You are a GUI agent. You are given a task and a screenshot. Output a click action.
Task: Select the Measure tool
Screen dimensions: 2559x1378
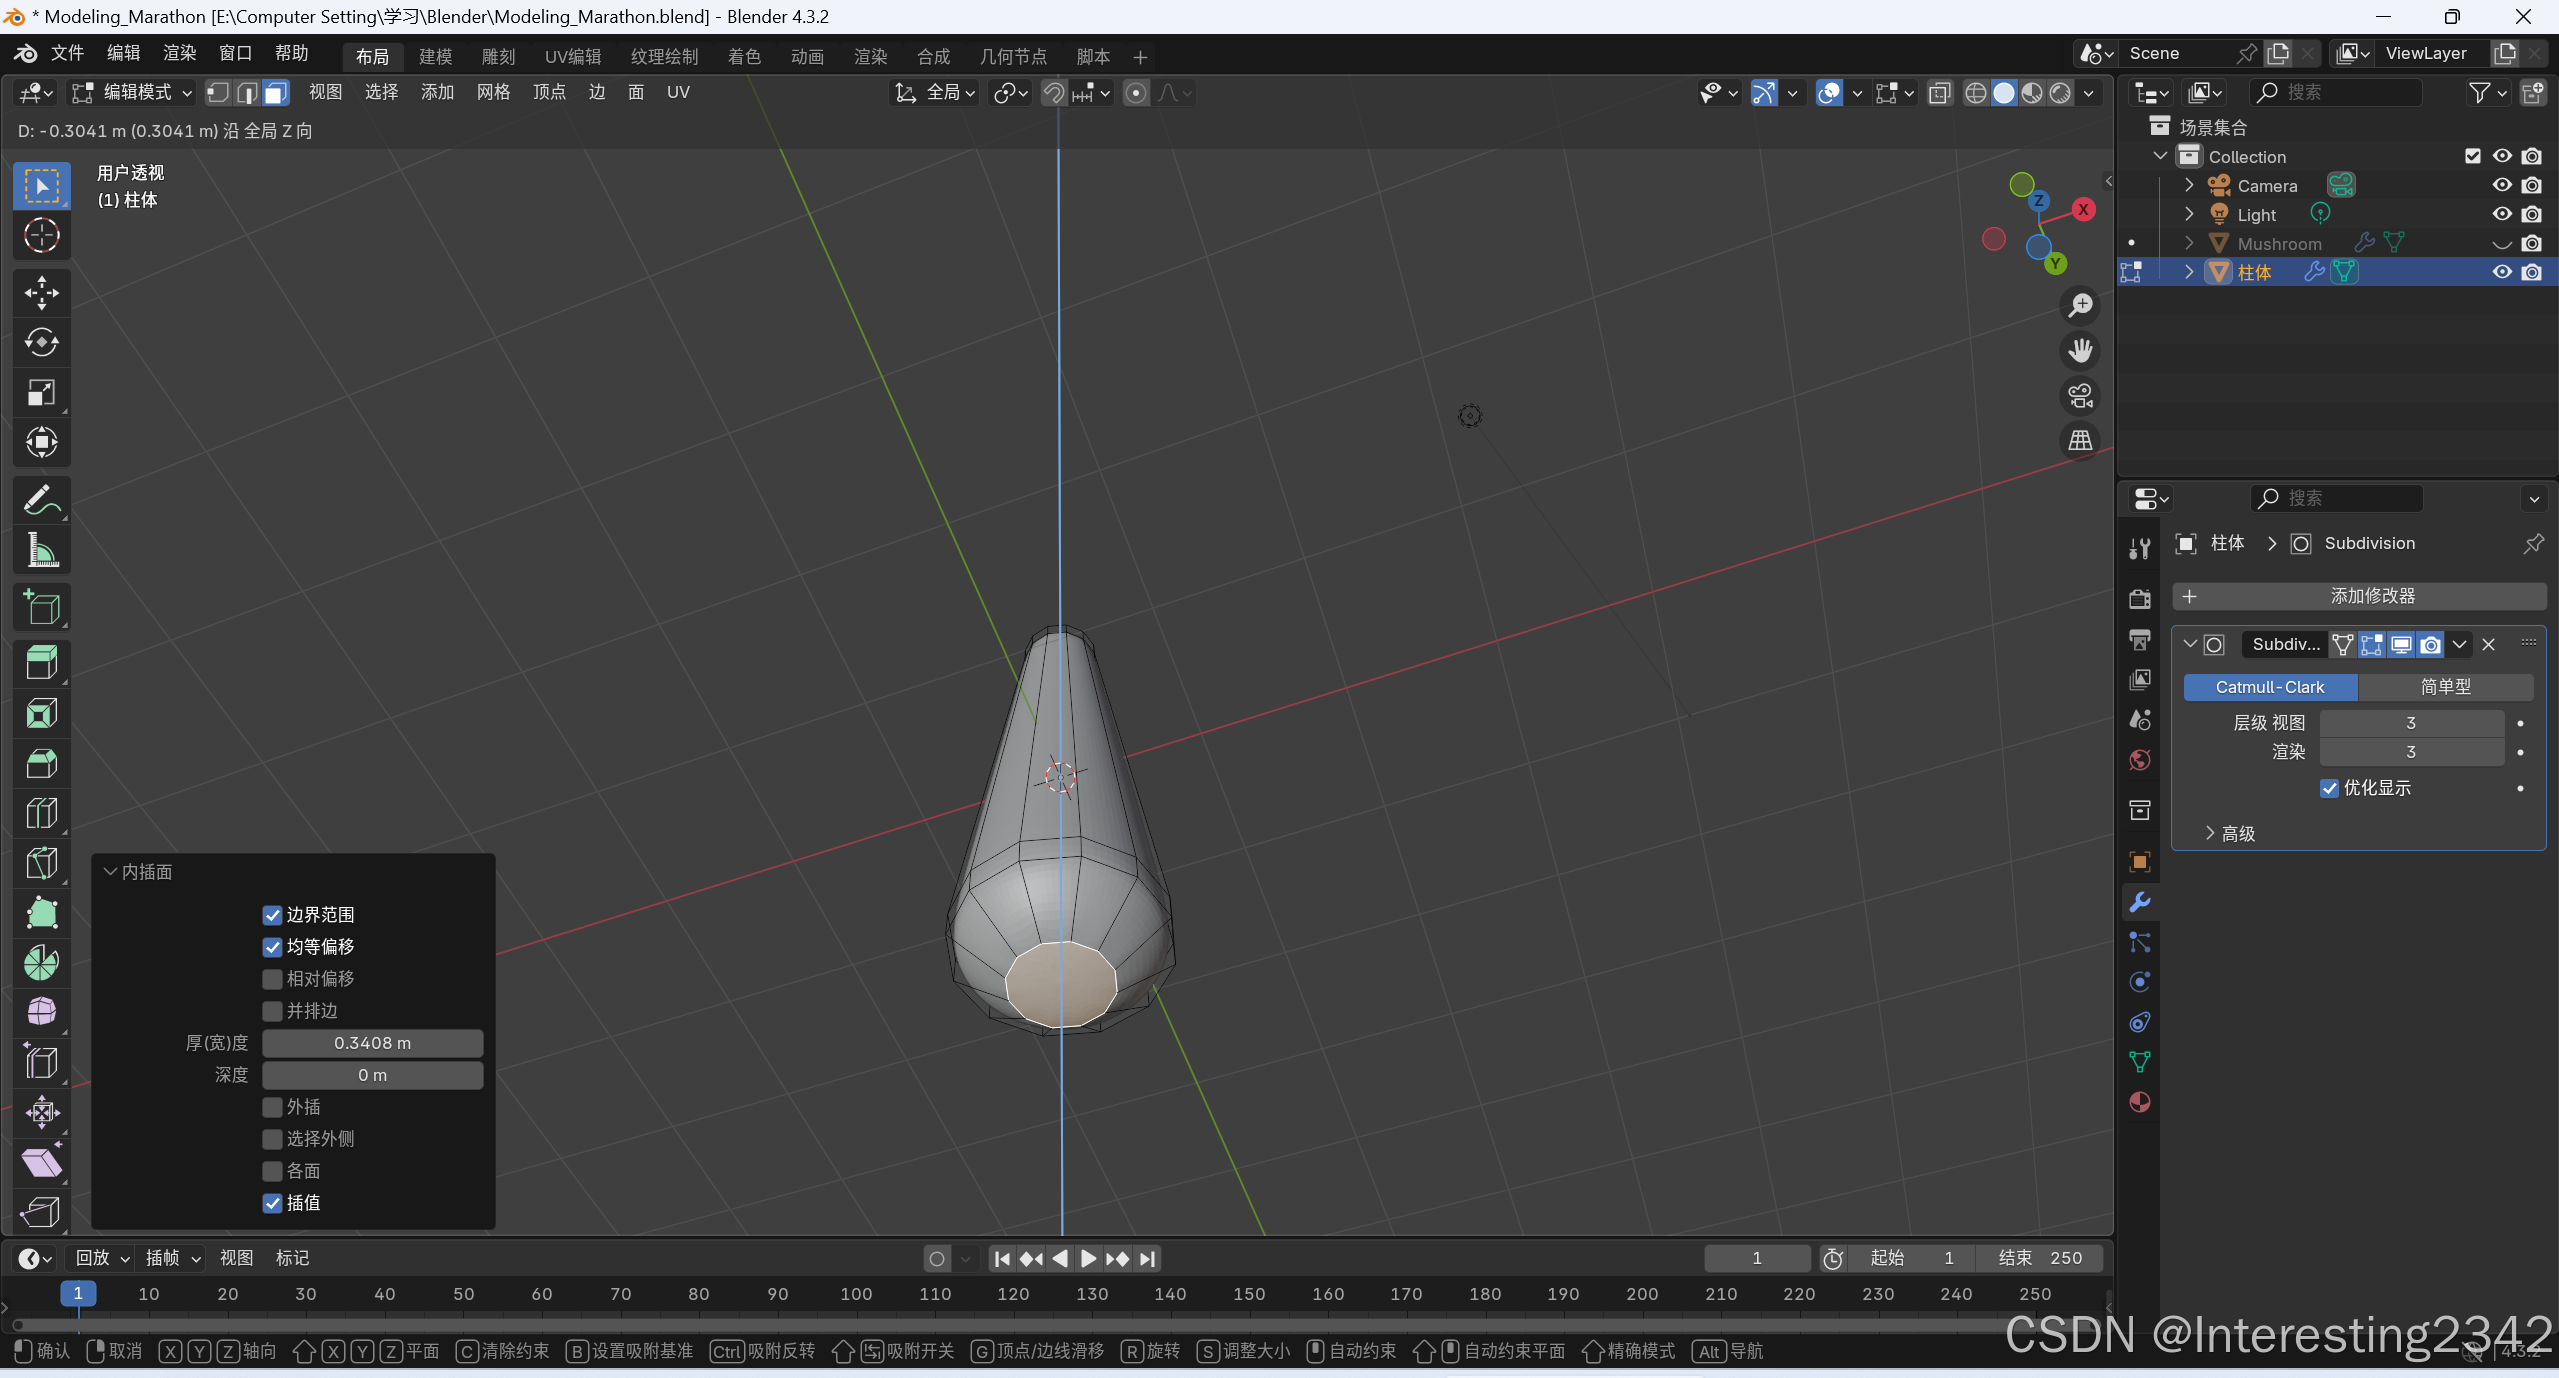tap(41, 550)
